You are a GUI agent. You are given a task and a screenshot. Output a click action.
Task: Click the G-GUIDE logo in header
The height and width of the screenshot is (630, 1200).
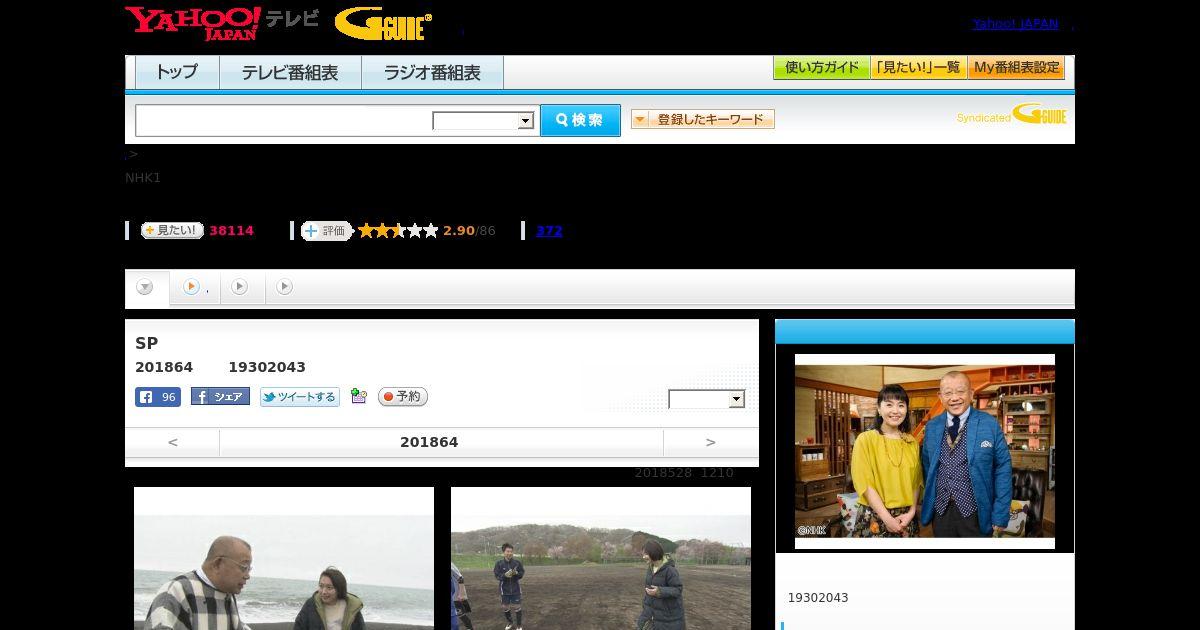tap(383, 24)
